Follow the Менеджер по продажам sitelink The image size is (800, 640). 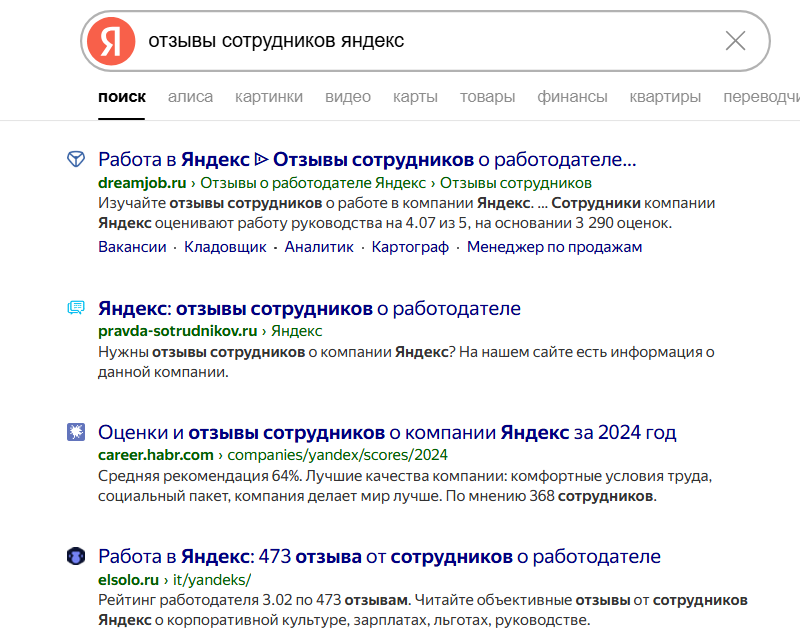coord(554,247)
